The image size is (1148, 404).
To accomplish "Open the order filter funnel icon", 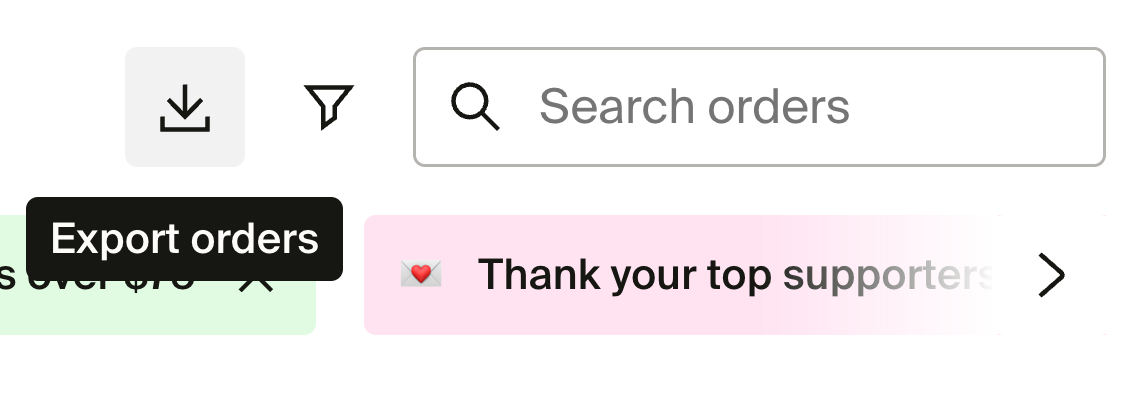I will 328,107.
